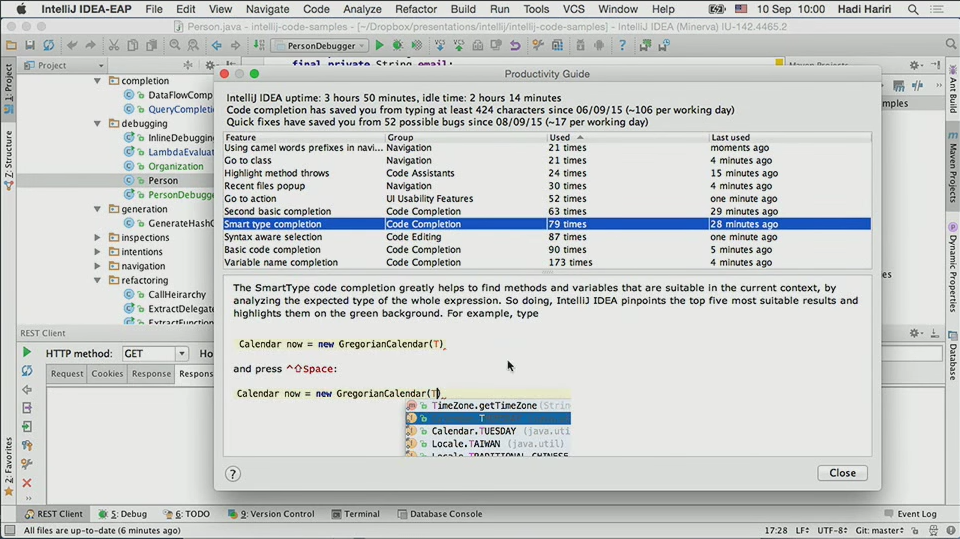Sort table by Used column header
The height and width of the screenshot is (539, 960).
(x=627, y=137)
